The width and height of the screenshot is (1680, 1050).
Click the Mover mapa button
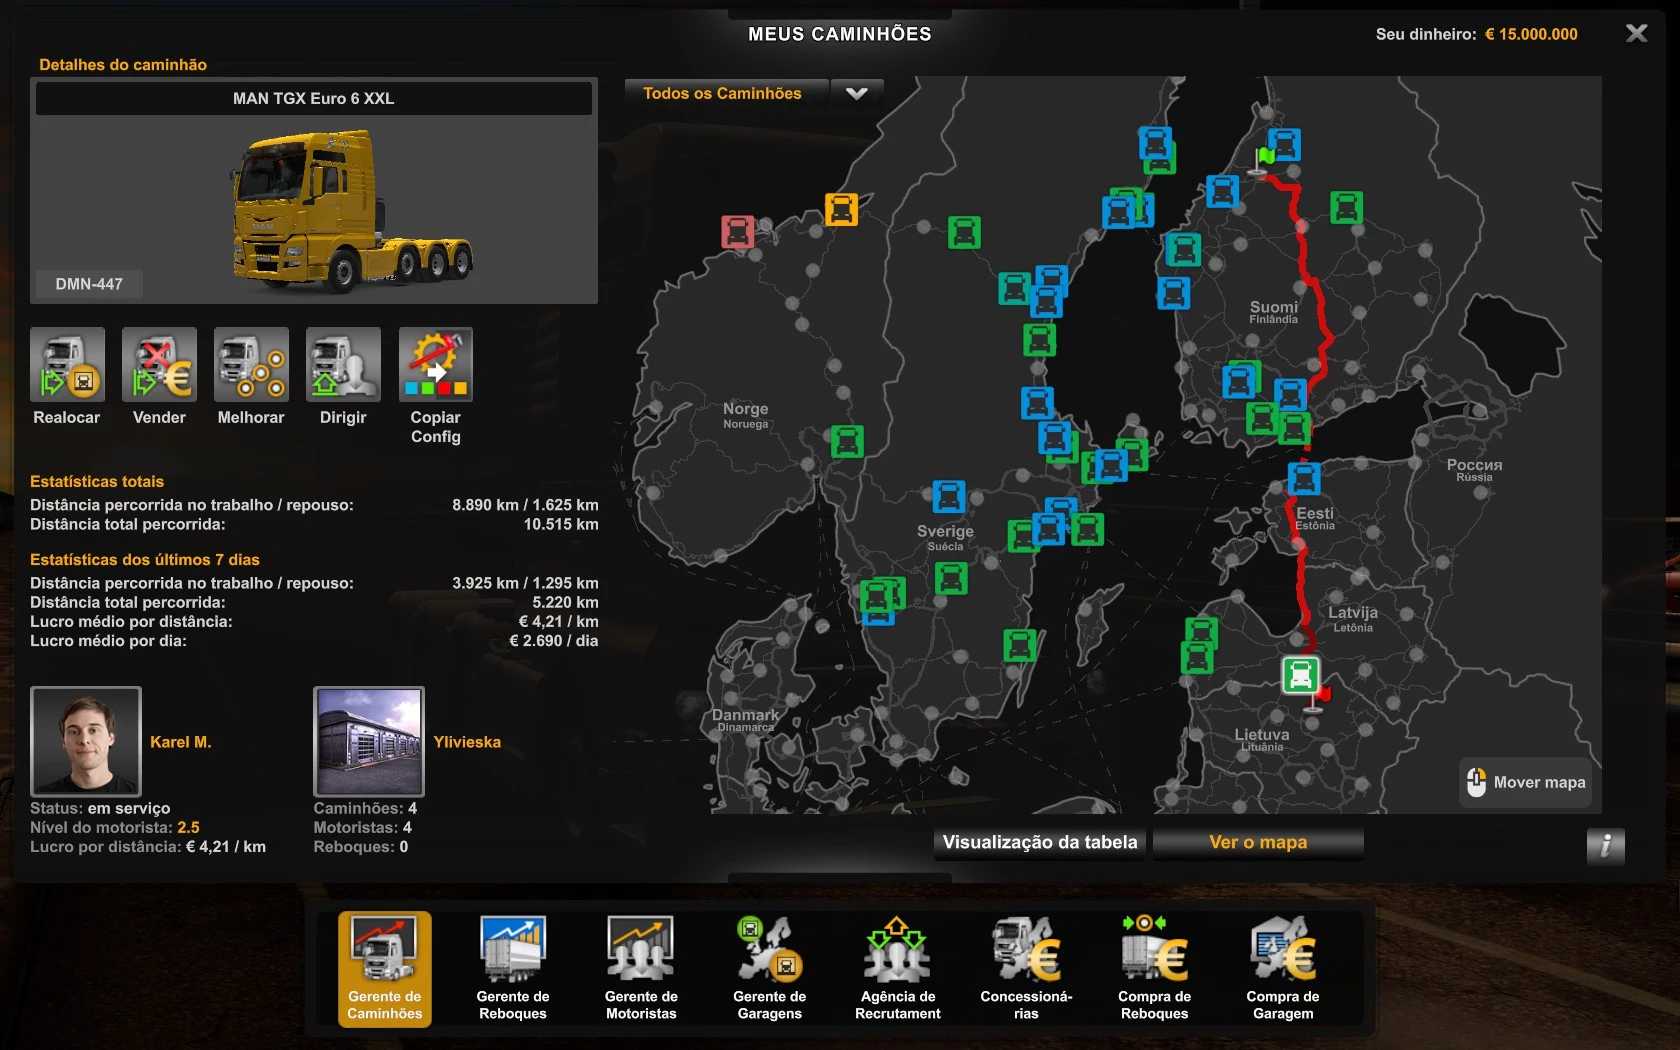pyautogui.click(x=1526, y=783)
